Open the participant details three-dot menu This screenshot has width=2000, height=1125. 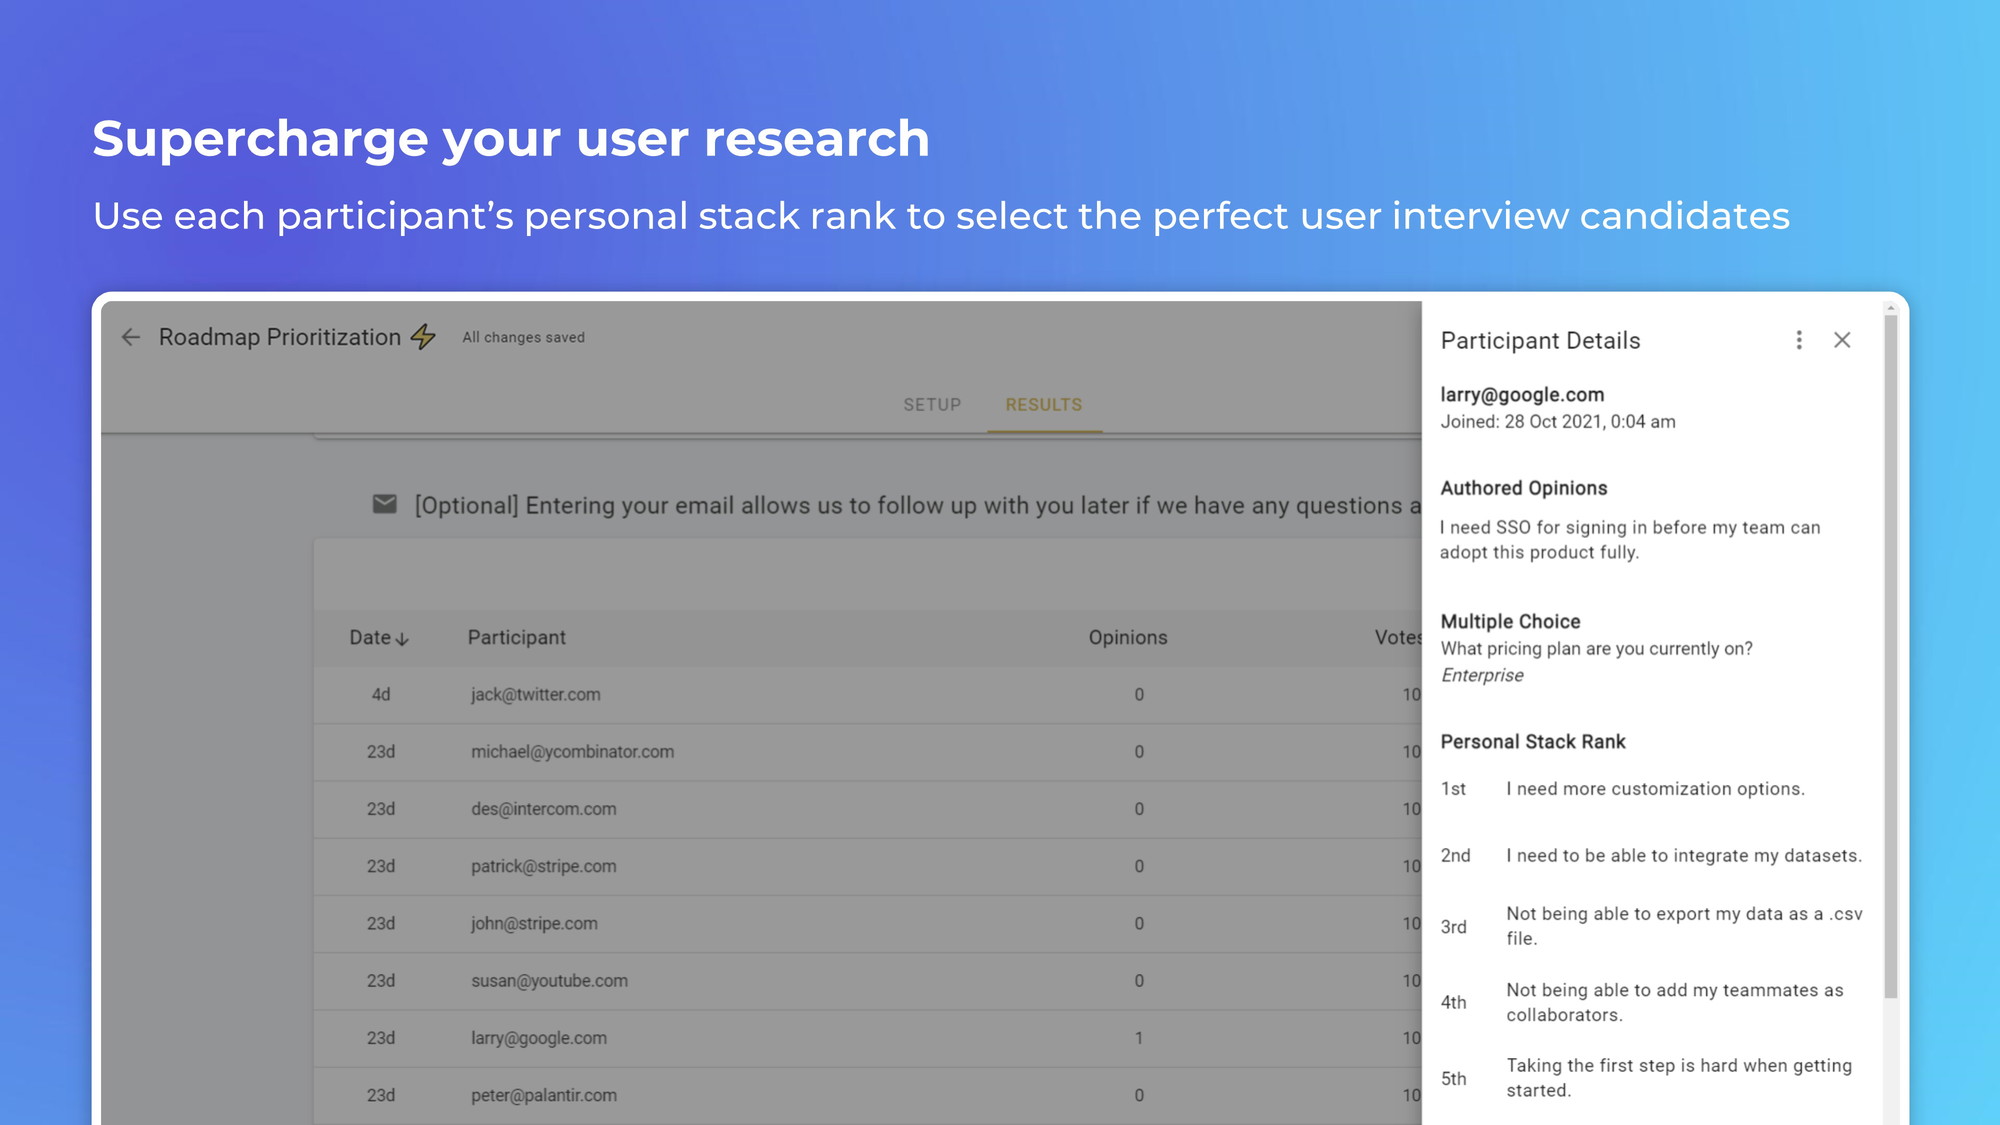[x=1799, y=340]
